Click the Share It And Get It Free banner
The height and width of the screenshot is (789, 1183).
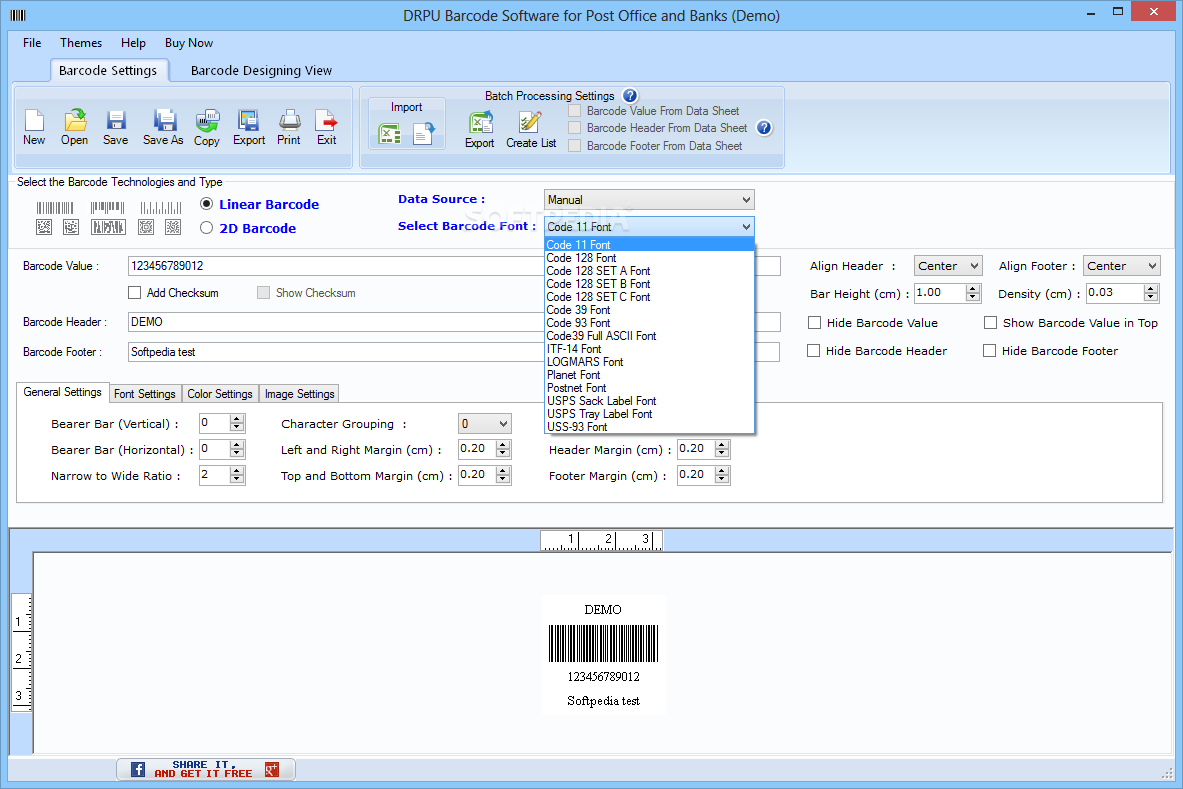tap(206, 769)
